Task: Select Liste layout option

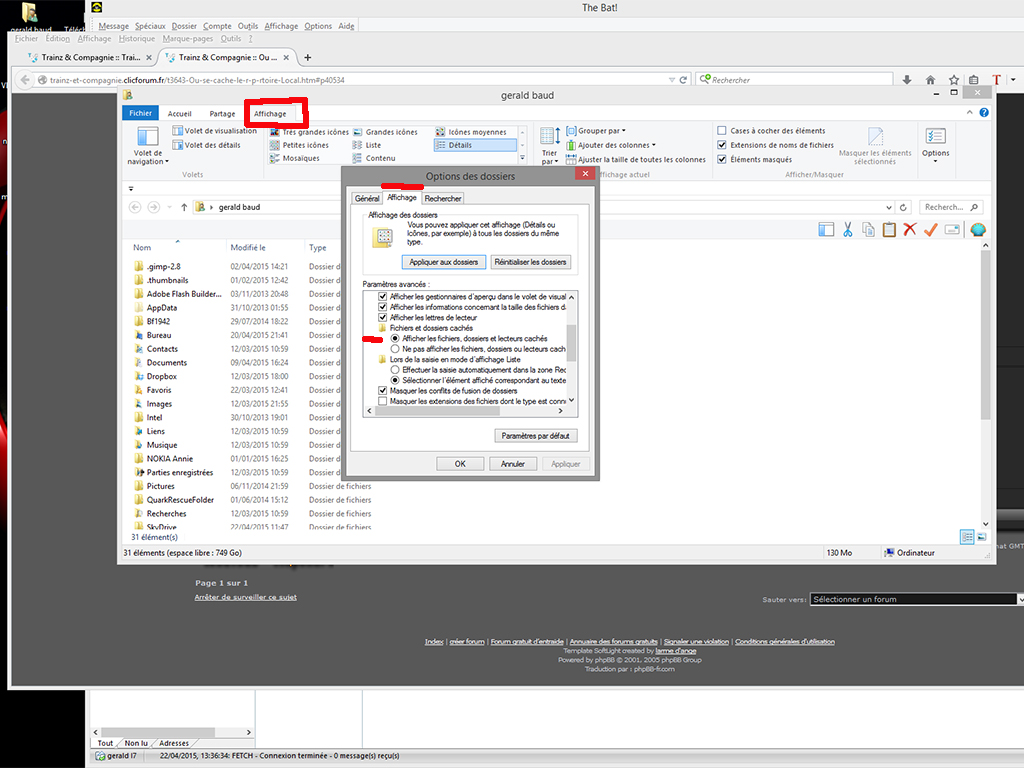Action: 366,145
